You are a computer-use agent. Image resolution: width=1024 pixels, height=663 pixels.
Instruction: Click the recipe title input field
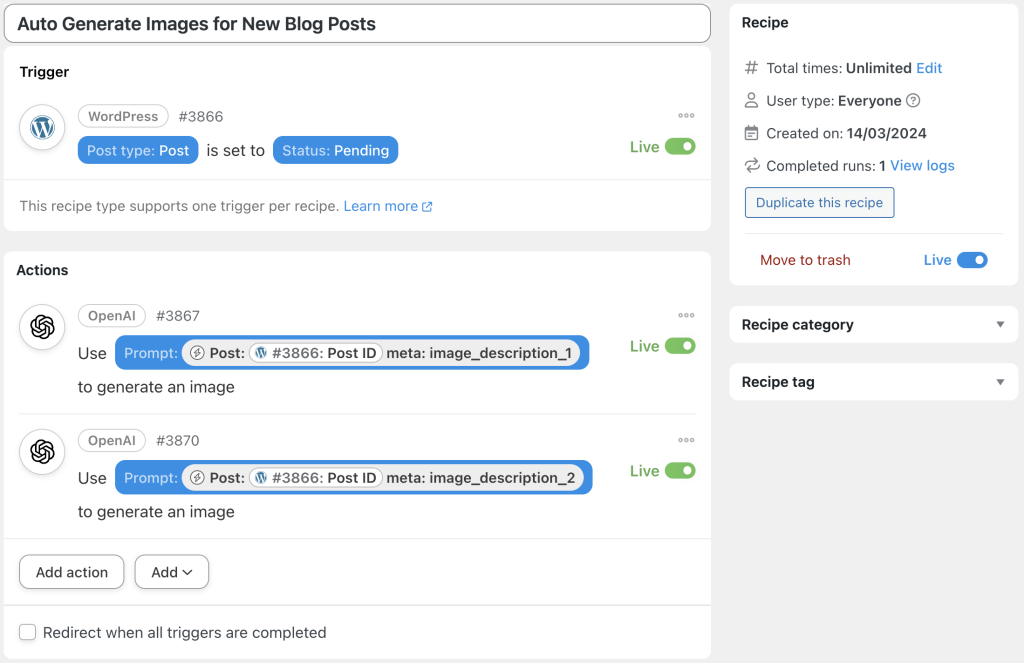[355, 23]
